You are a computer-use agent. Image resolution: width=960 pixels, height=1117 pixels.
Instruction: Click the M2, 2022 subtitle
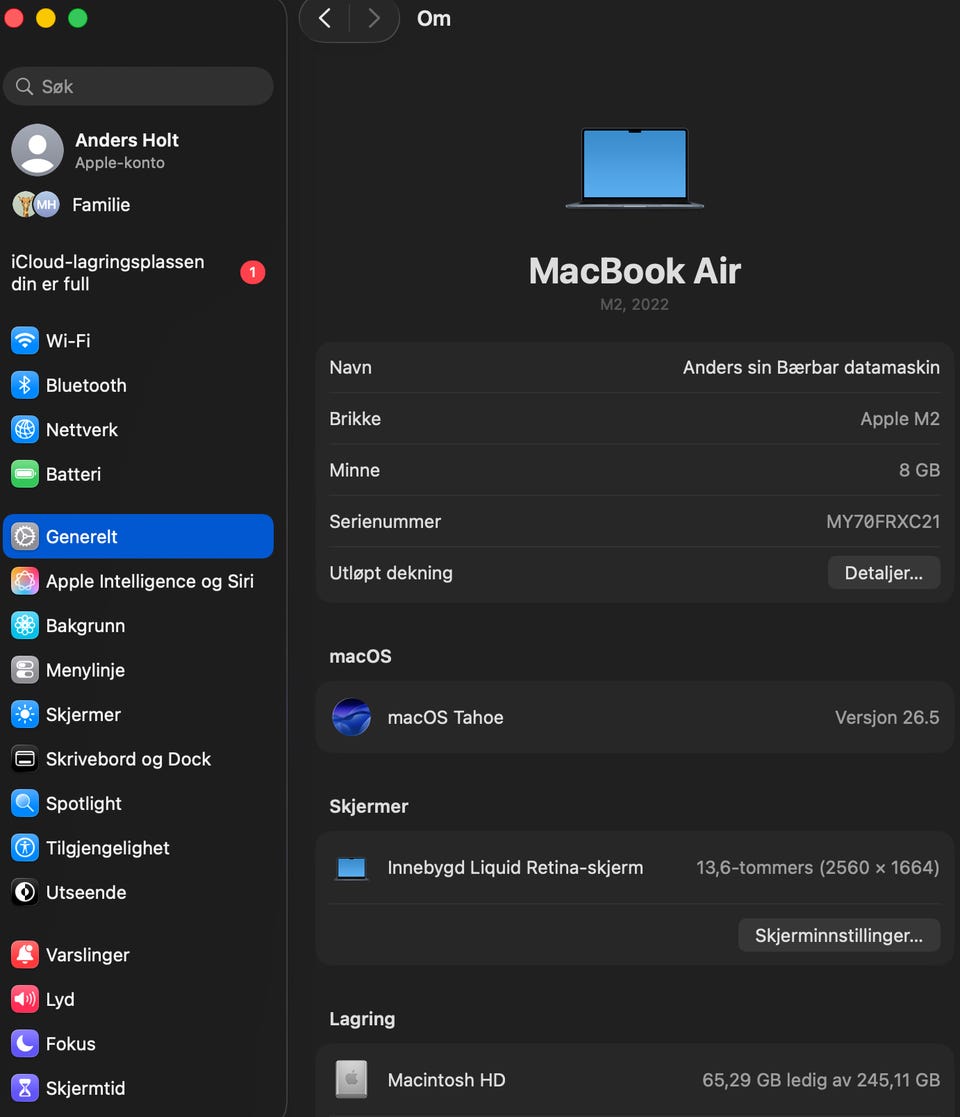click(x=635, y=305)
